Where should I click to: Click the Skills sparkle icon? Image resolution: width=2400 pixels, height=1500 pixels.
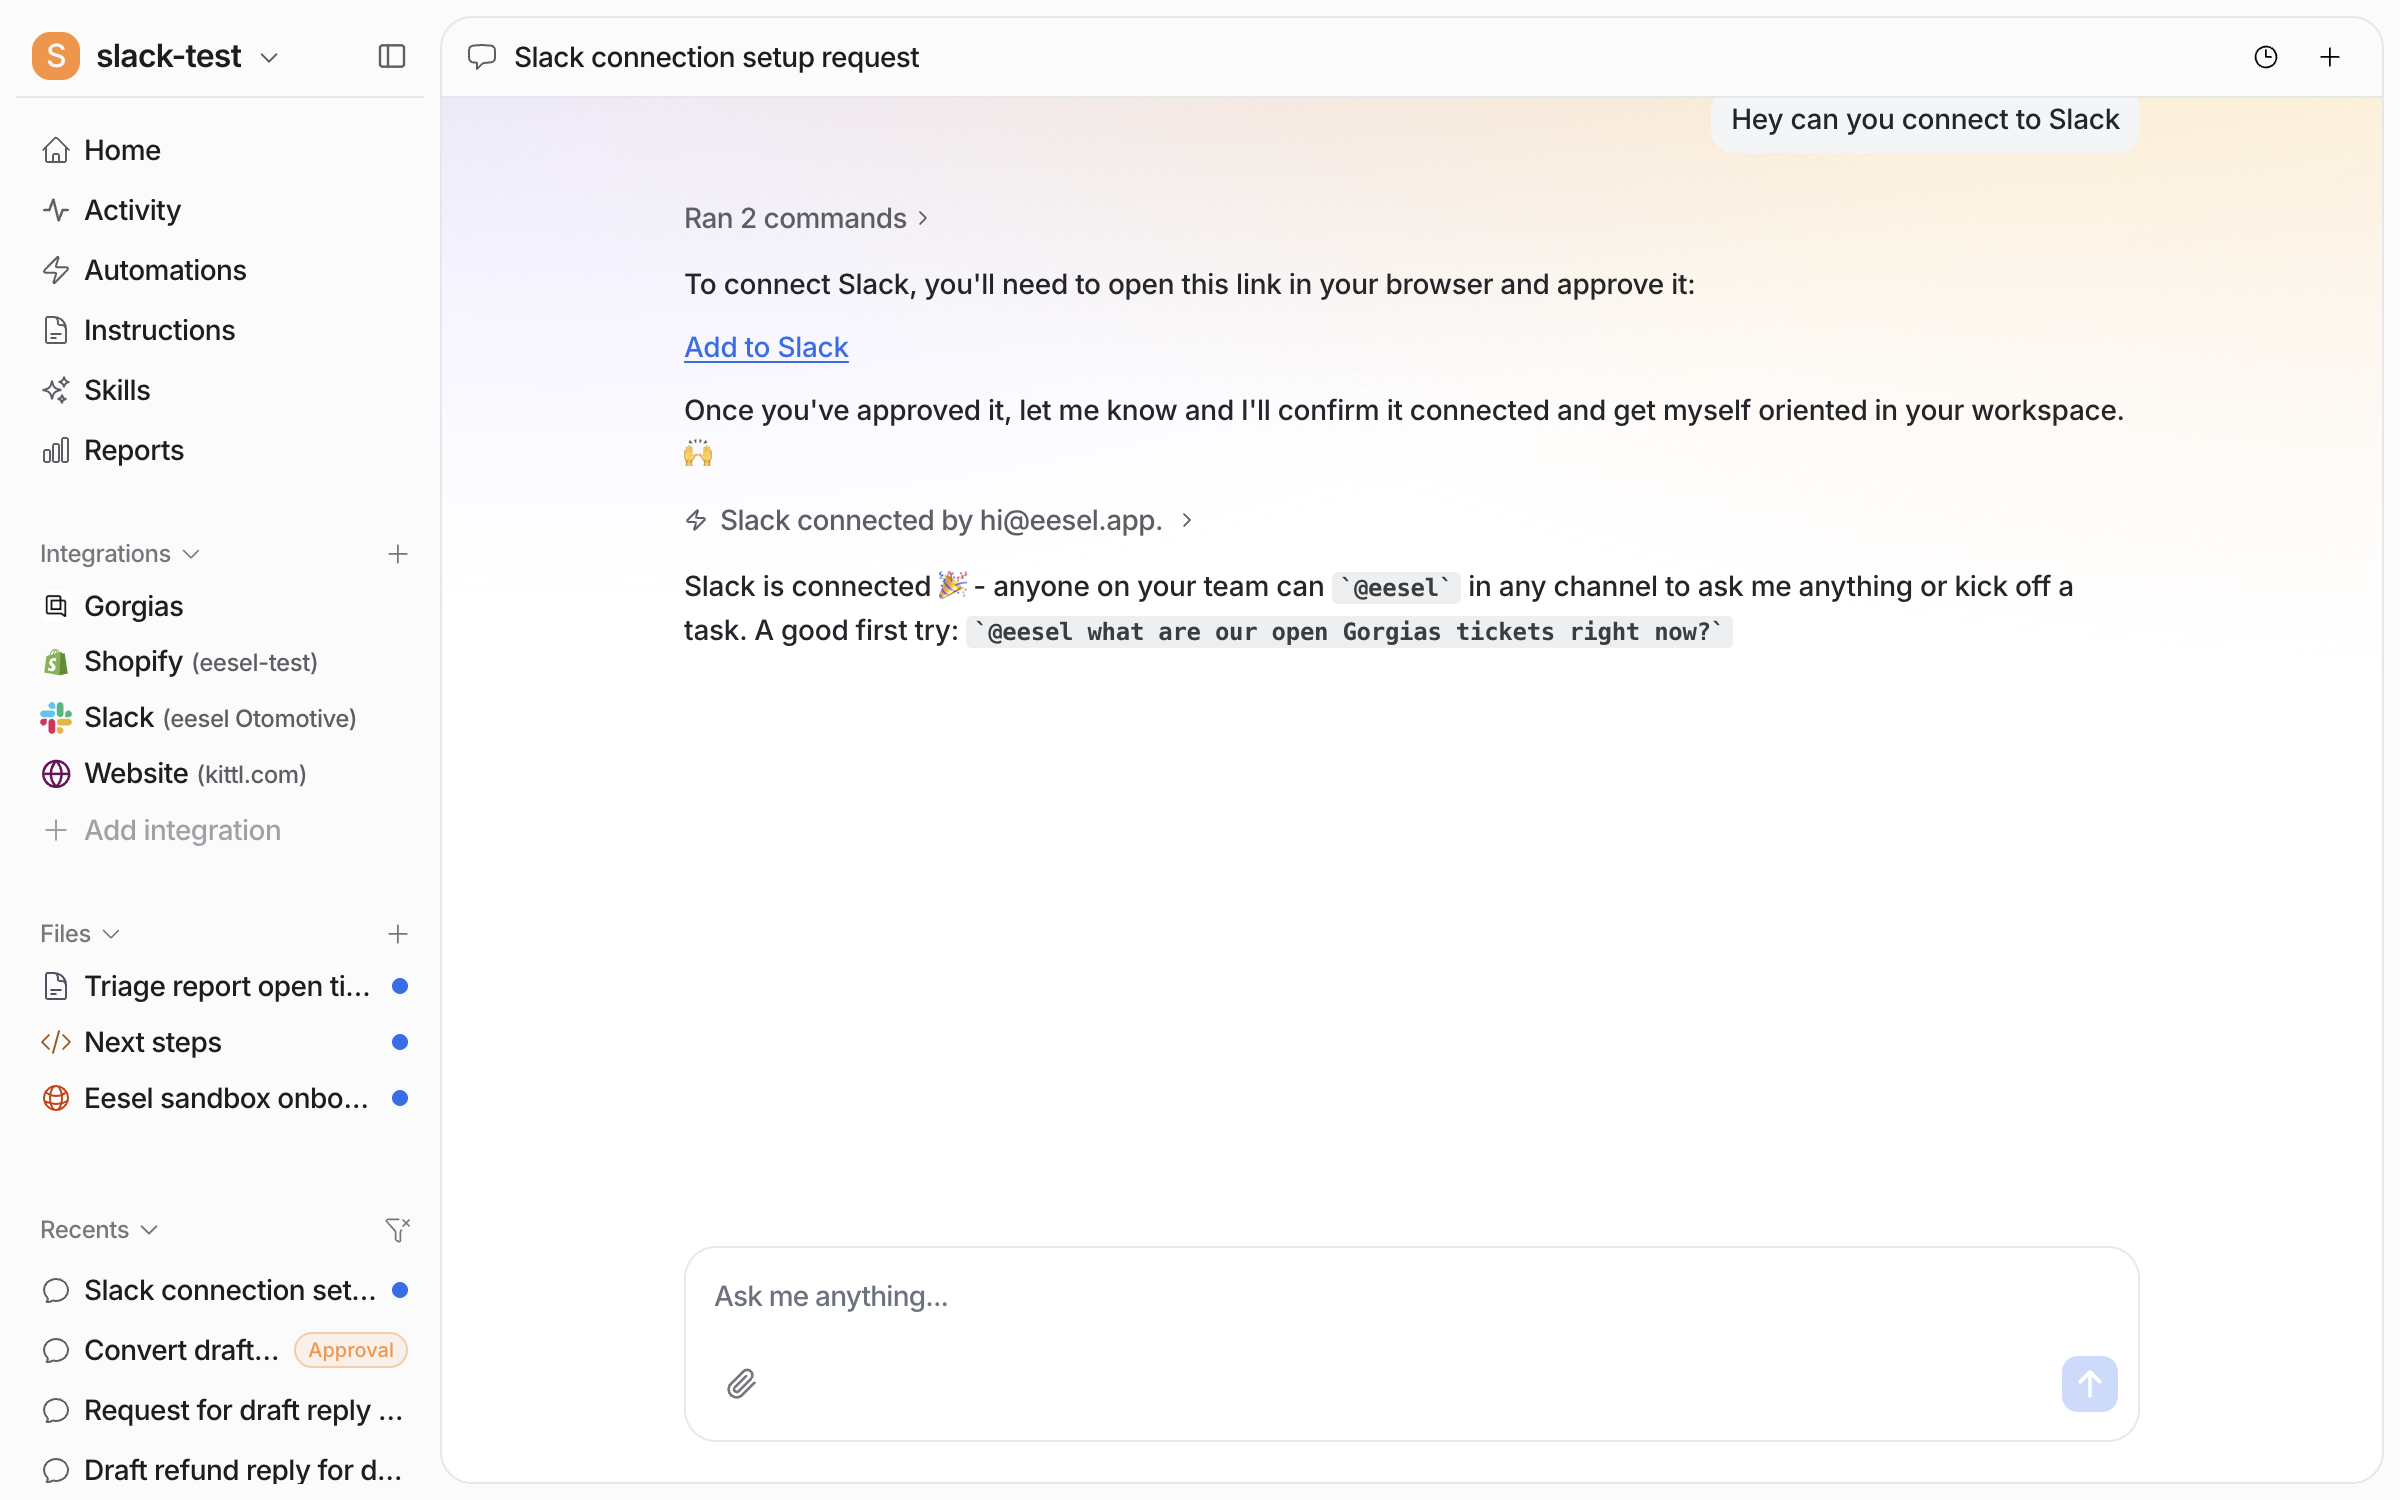(56, 390)
